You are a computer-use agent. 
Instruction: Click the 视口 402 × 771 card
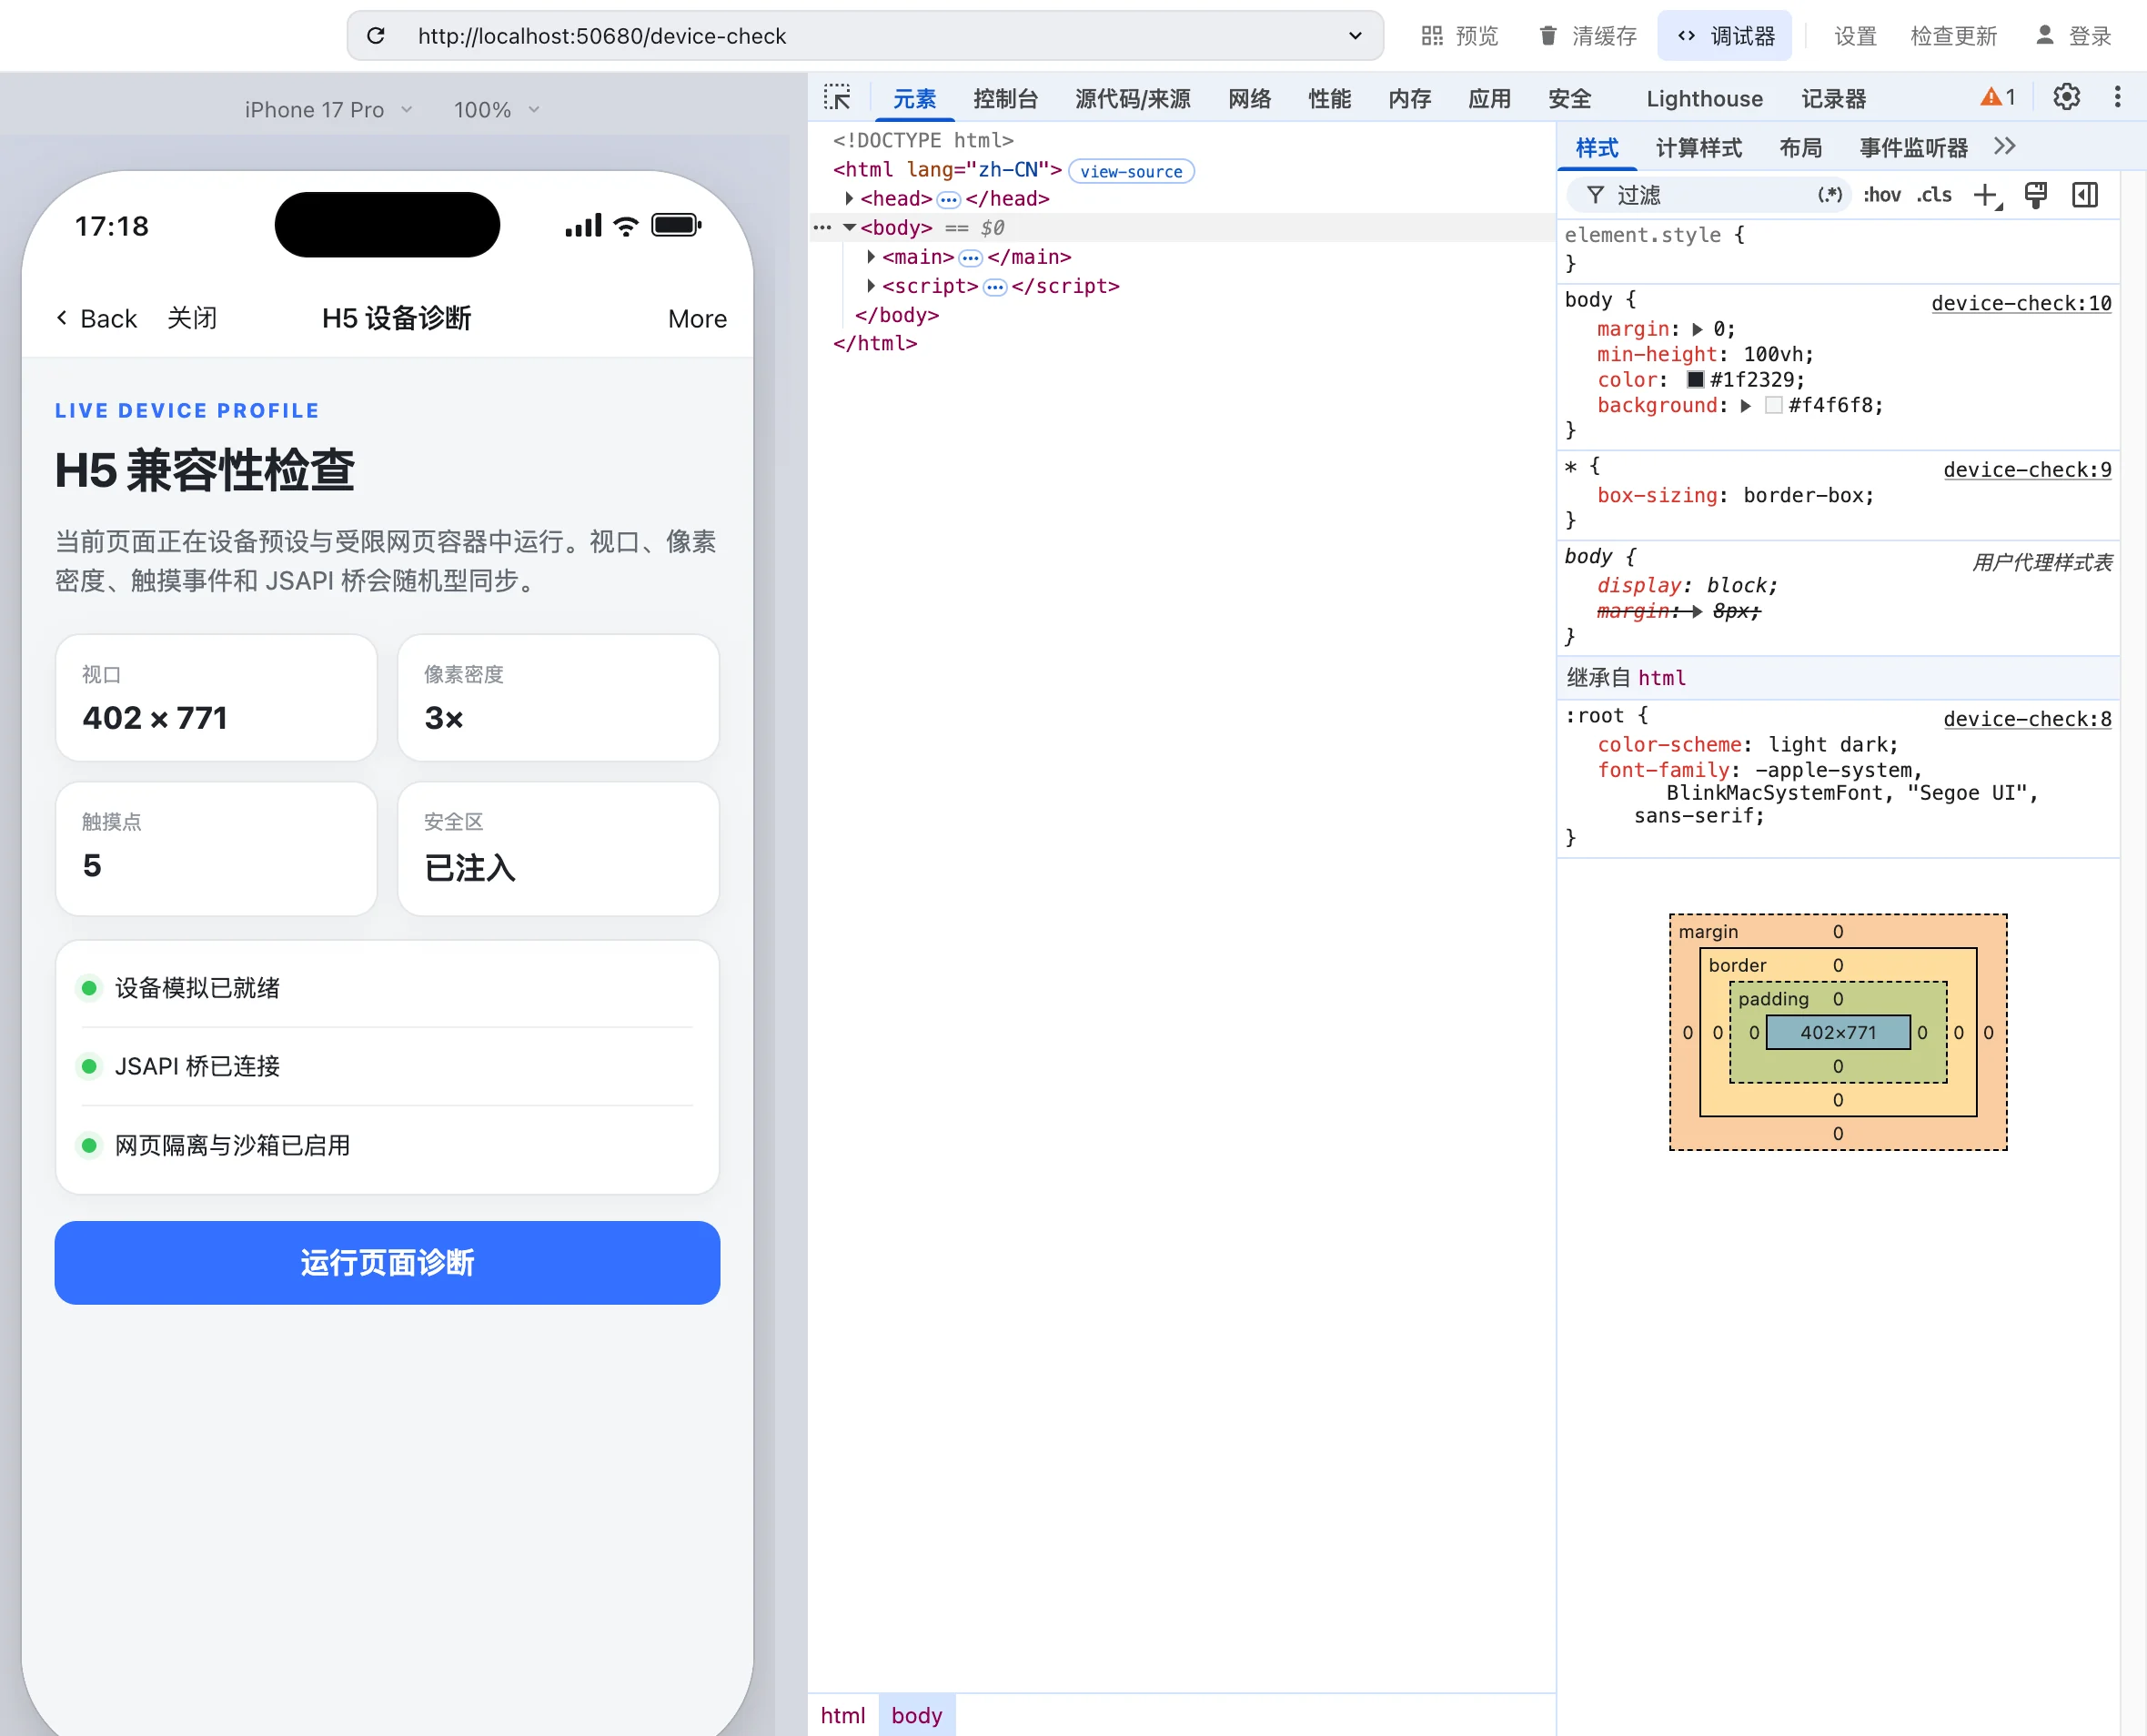tap(216, 698)
